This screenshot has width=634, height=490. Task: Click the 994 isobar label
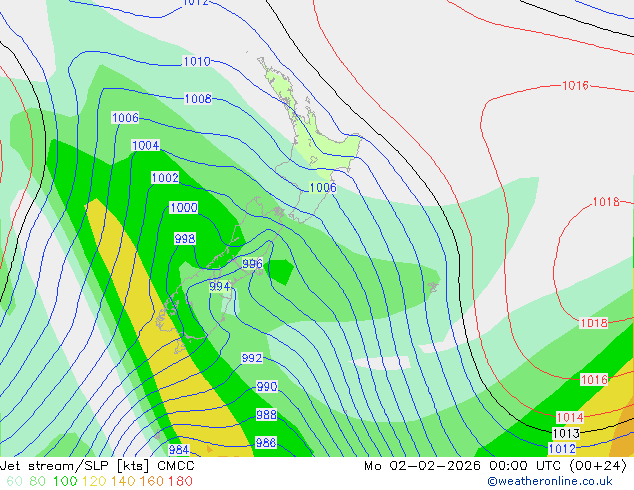[220, 287]
